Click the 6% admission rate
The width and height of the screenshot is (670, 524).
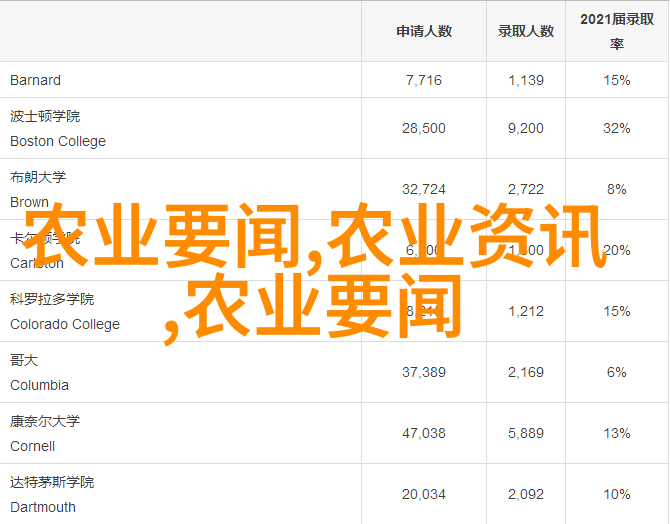pyautogui.click(x=617, y=372)
